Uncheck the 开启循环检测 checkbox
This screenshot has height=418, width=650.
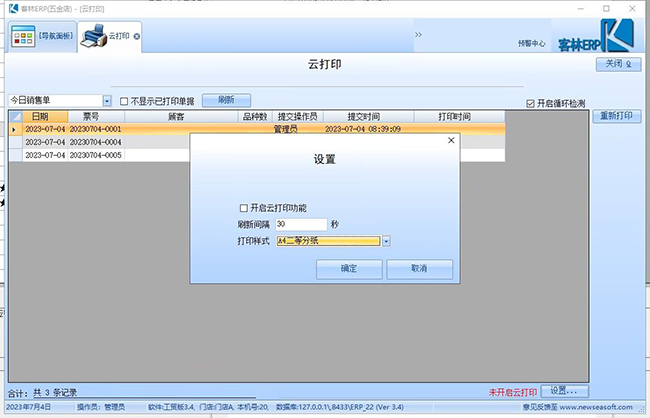[531, 103]
